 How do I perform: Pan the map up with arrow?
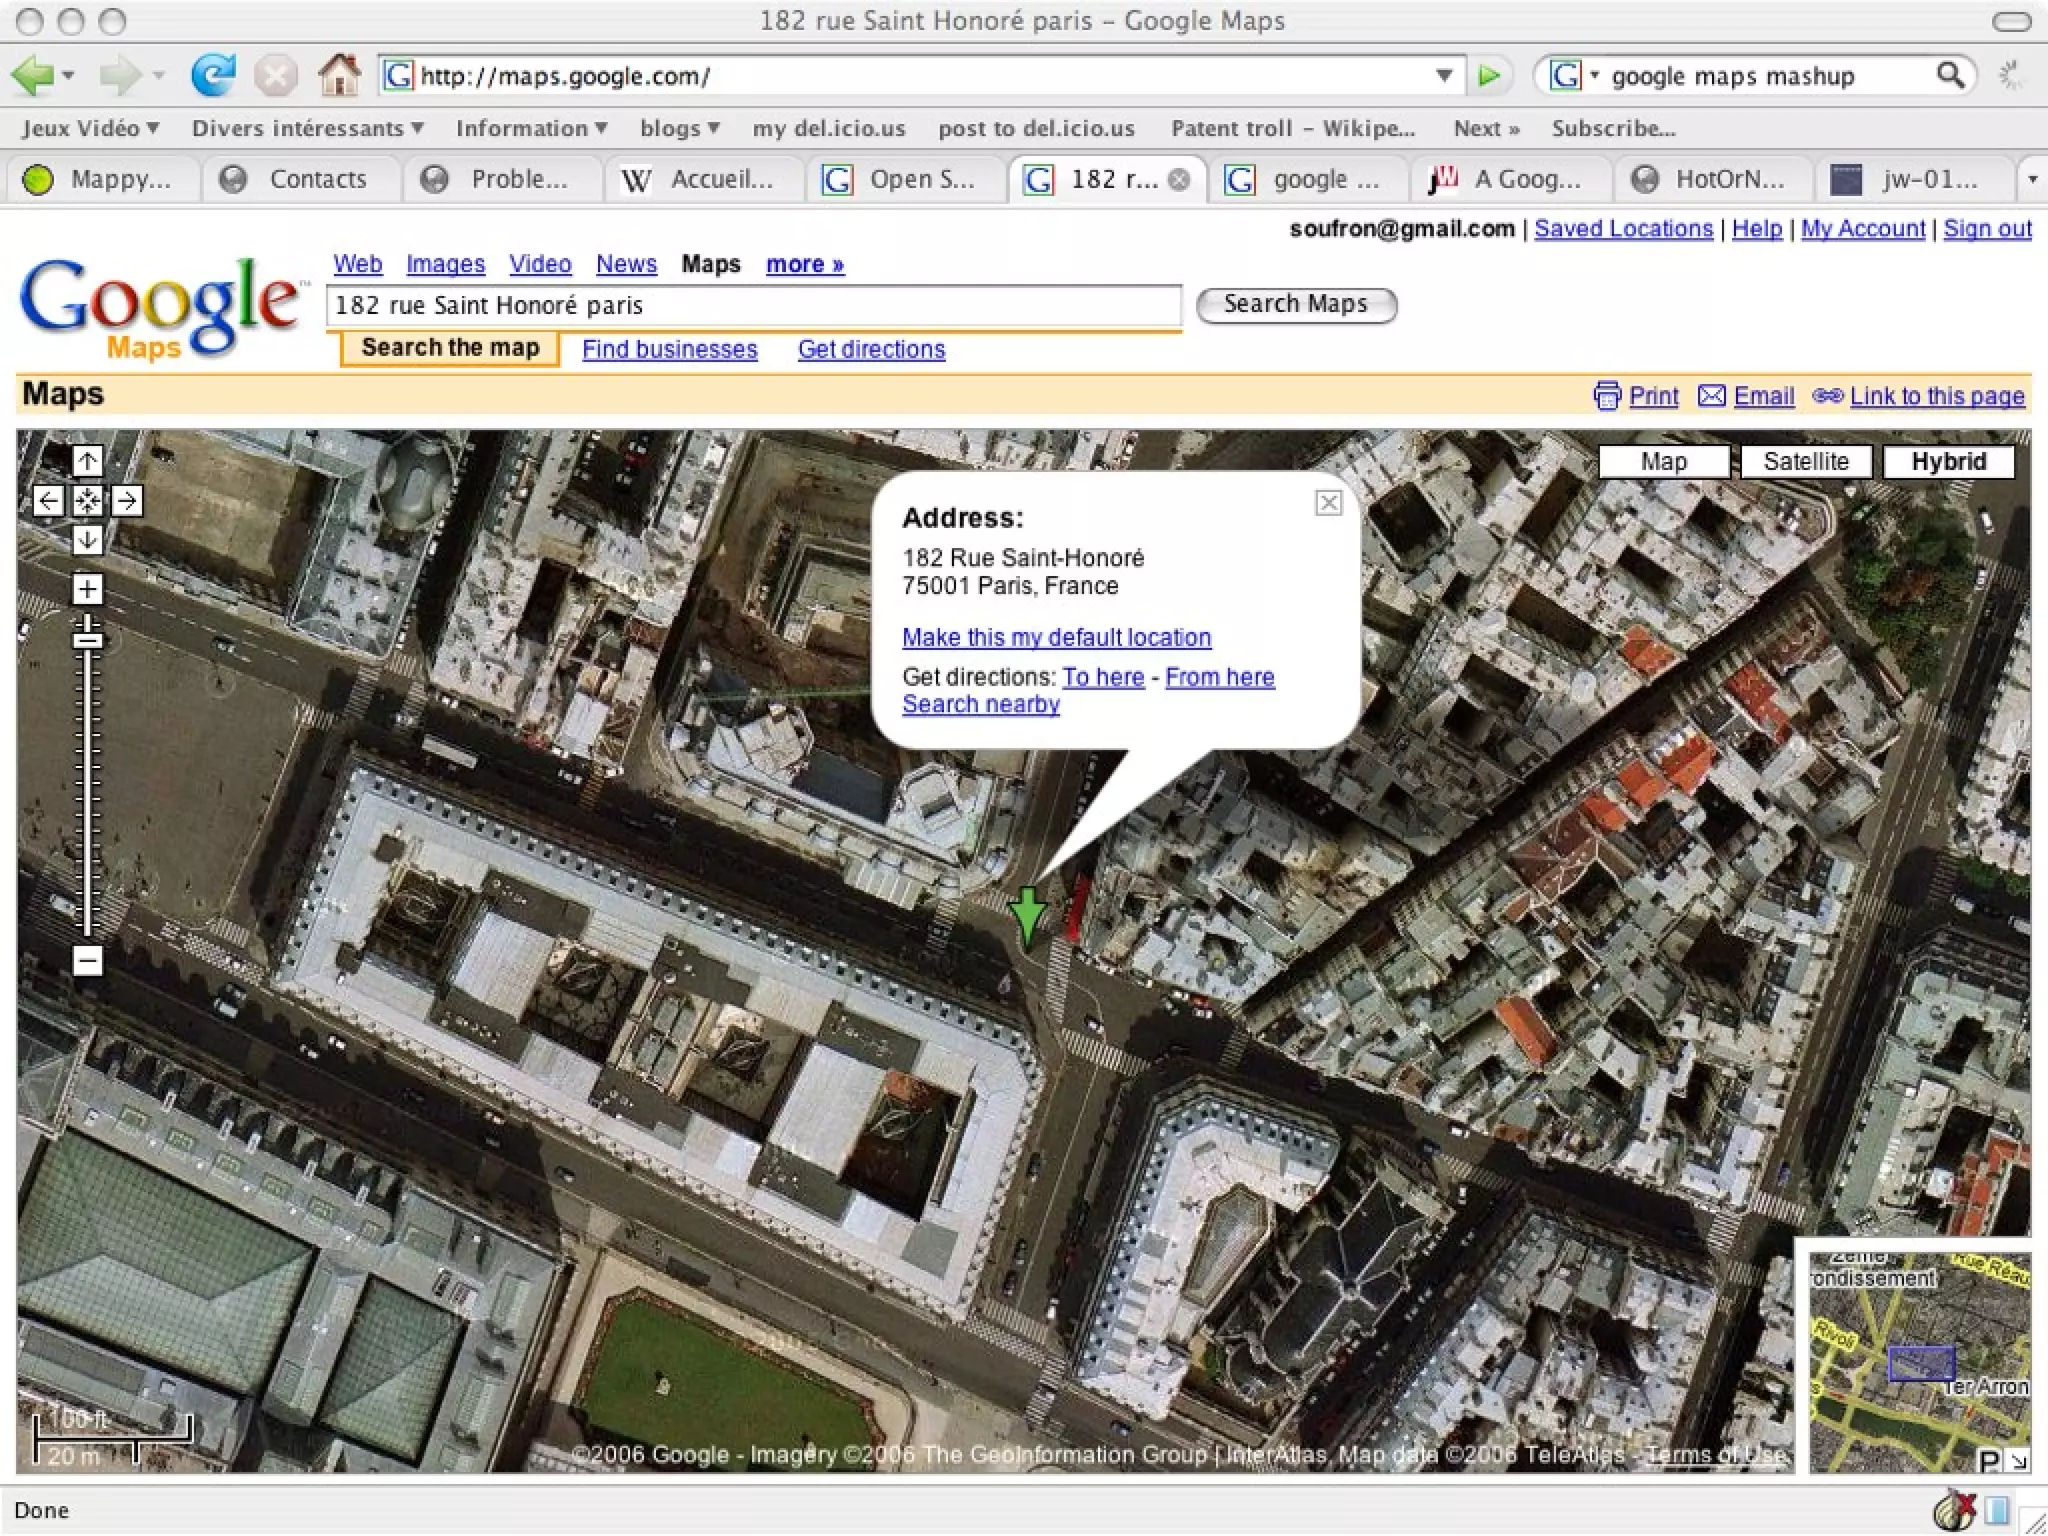point(88,461)
